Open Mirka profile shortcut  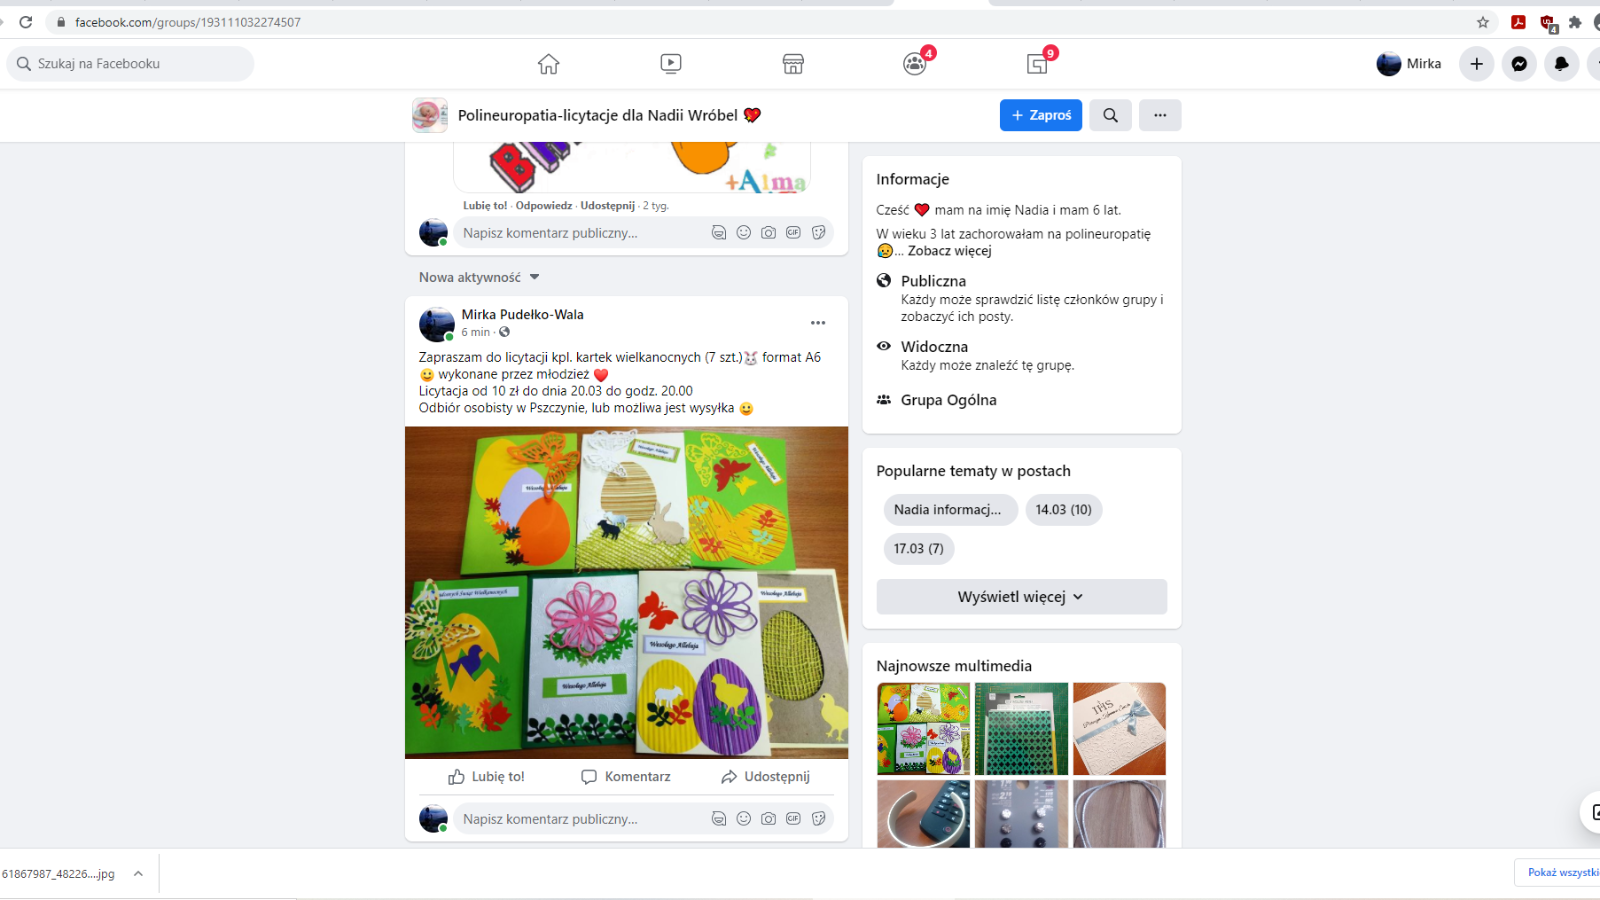point(1408,64)
